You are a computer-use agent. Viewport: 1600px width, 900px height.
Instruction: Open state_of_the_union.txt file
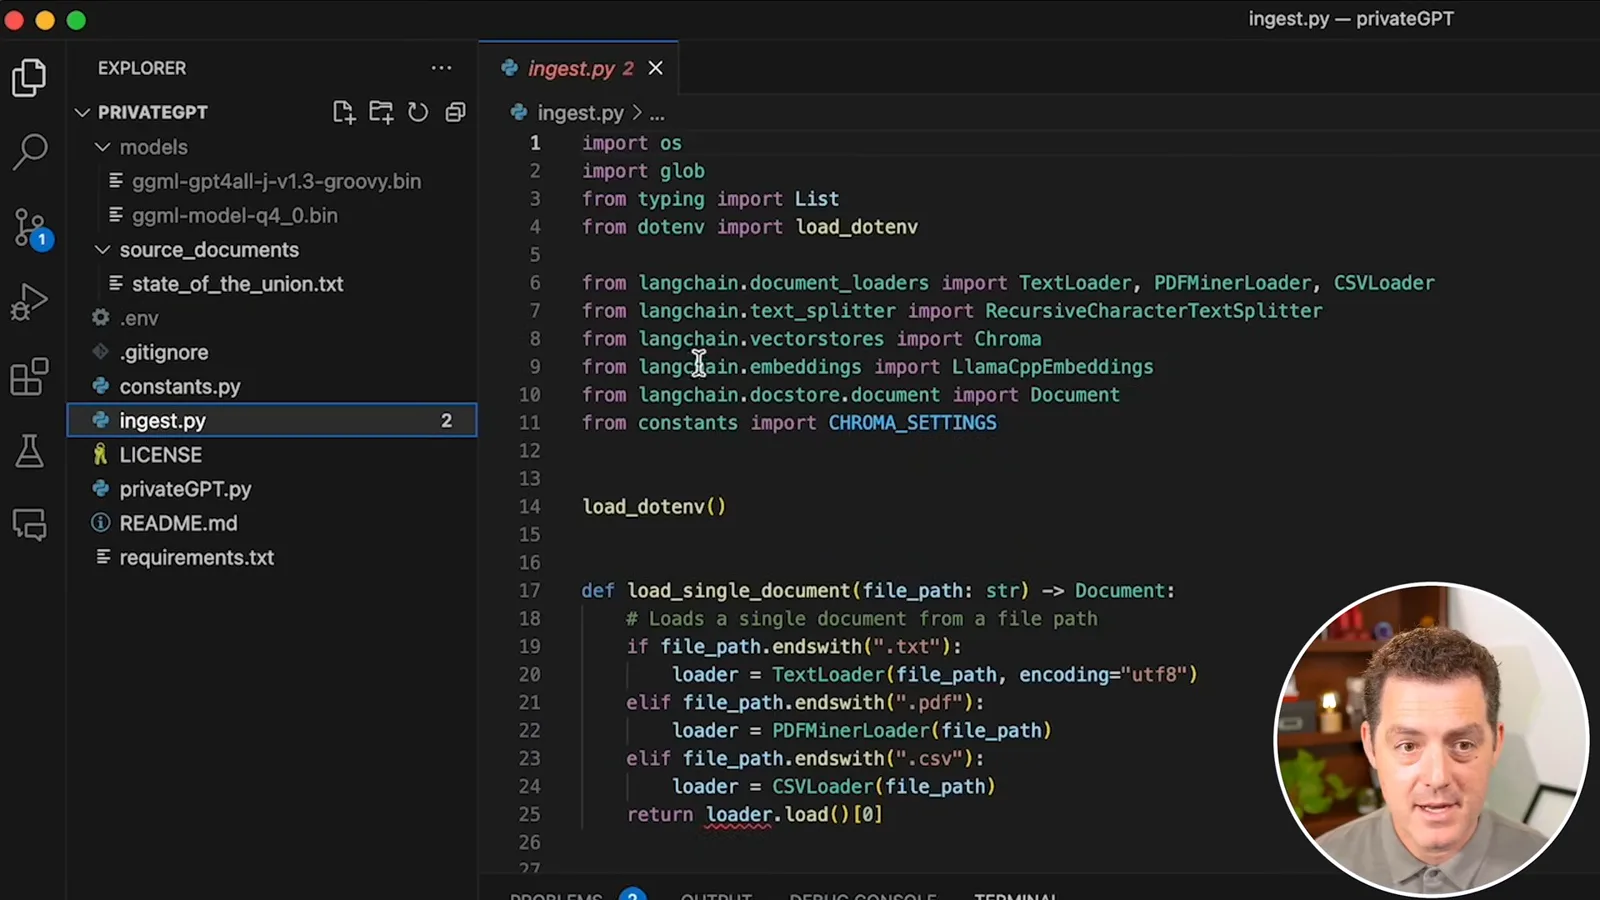click(x=237, y=284)
